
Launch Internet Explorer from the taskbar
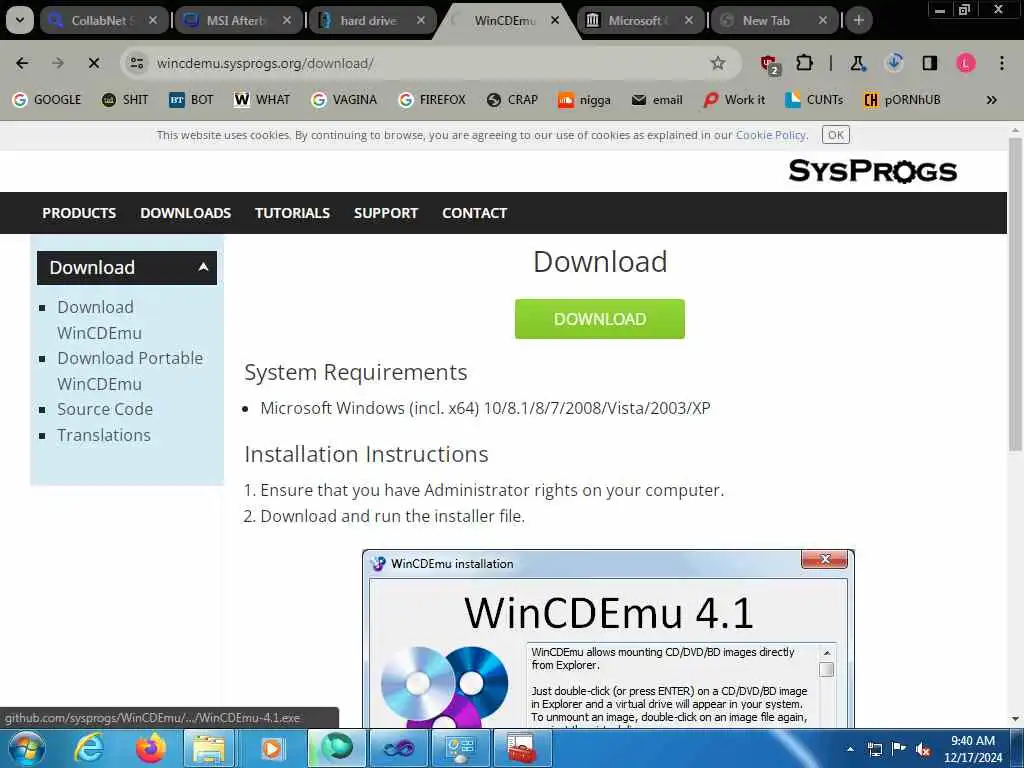tap(89, 748)
